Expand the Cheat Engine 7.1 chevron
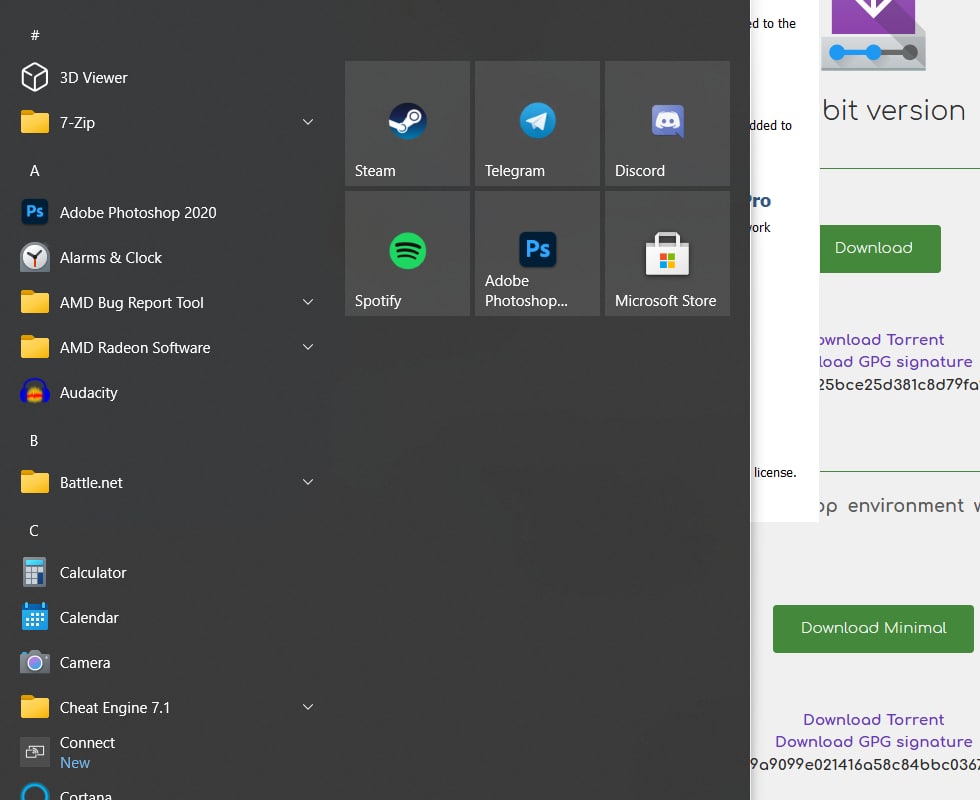The height and width of the screenshot is (800, 980). (308, 707)
